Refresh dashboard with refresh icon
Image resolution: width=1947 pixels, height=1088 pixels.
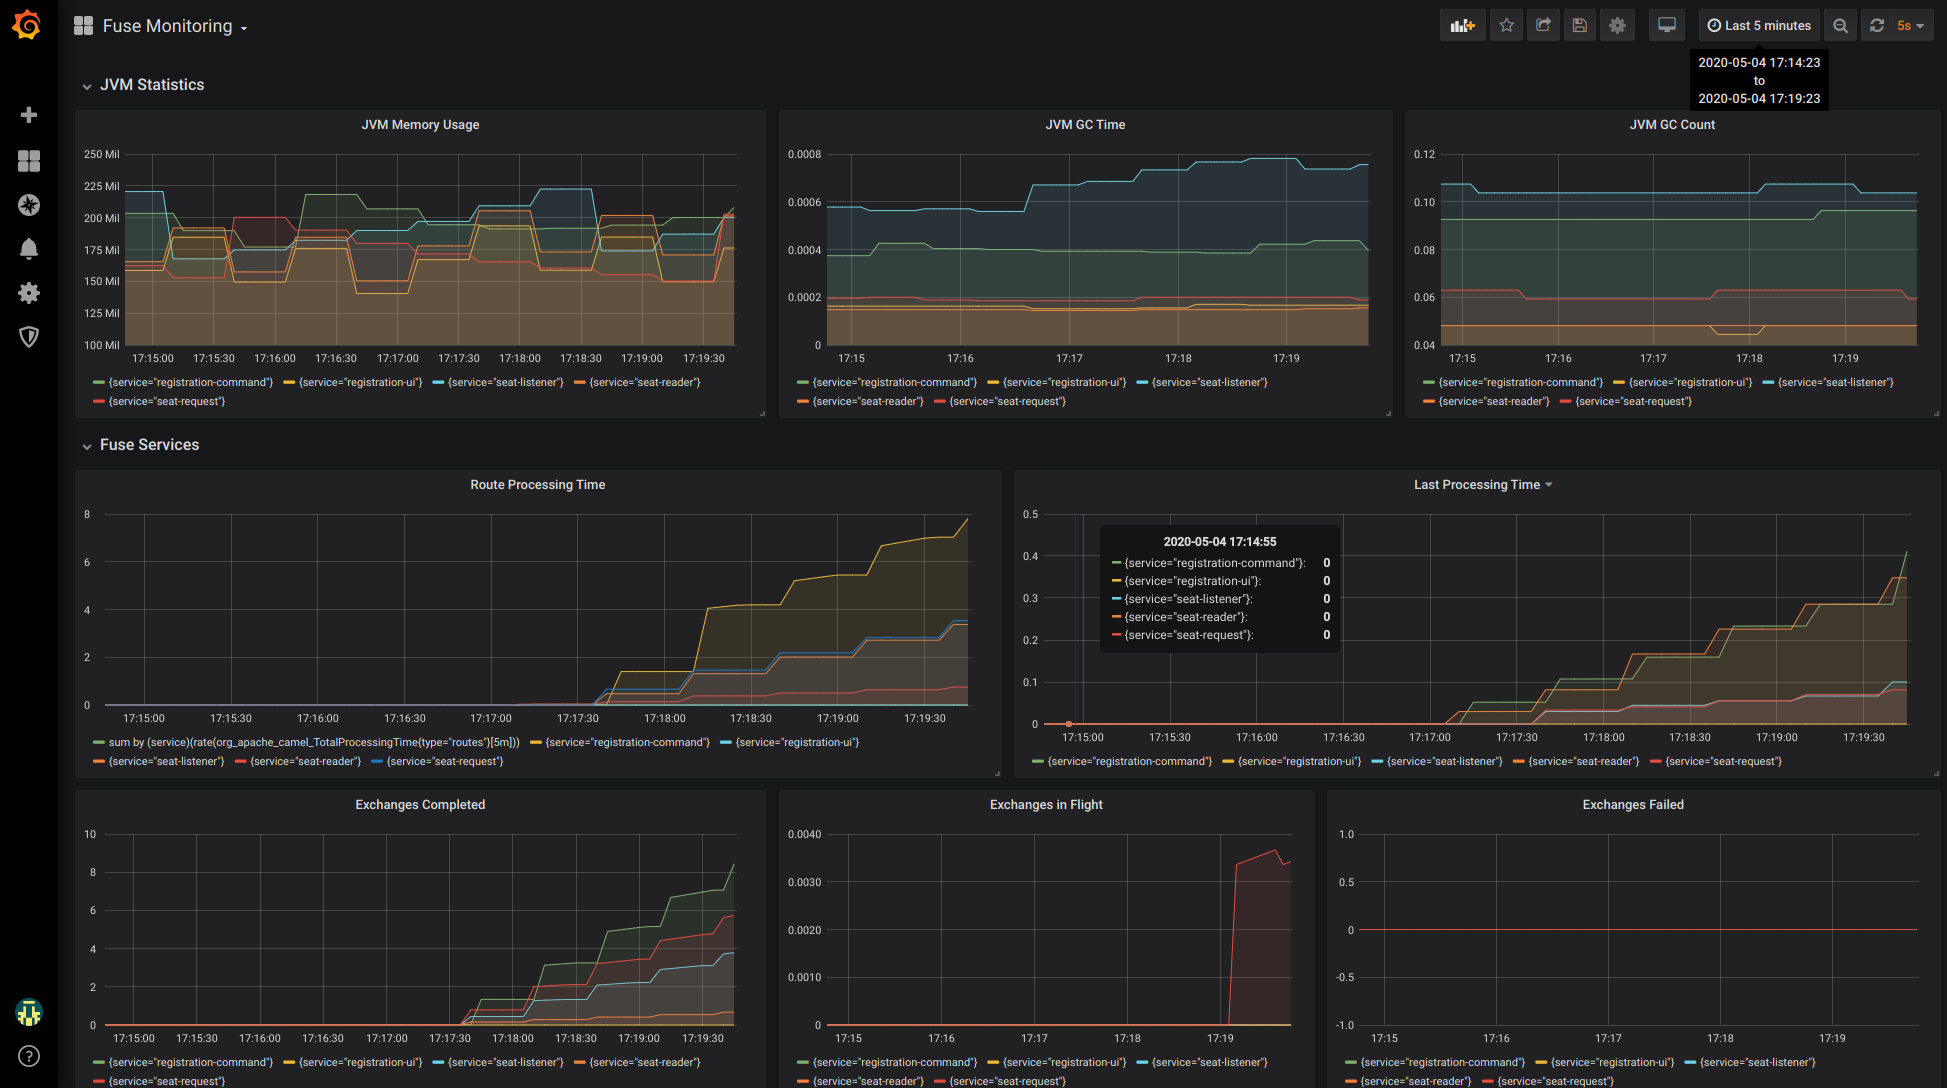tap(1877, 25)
